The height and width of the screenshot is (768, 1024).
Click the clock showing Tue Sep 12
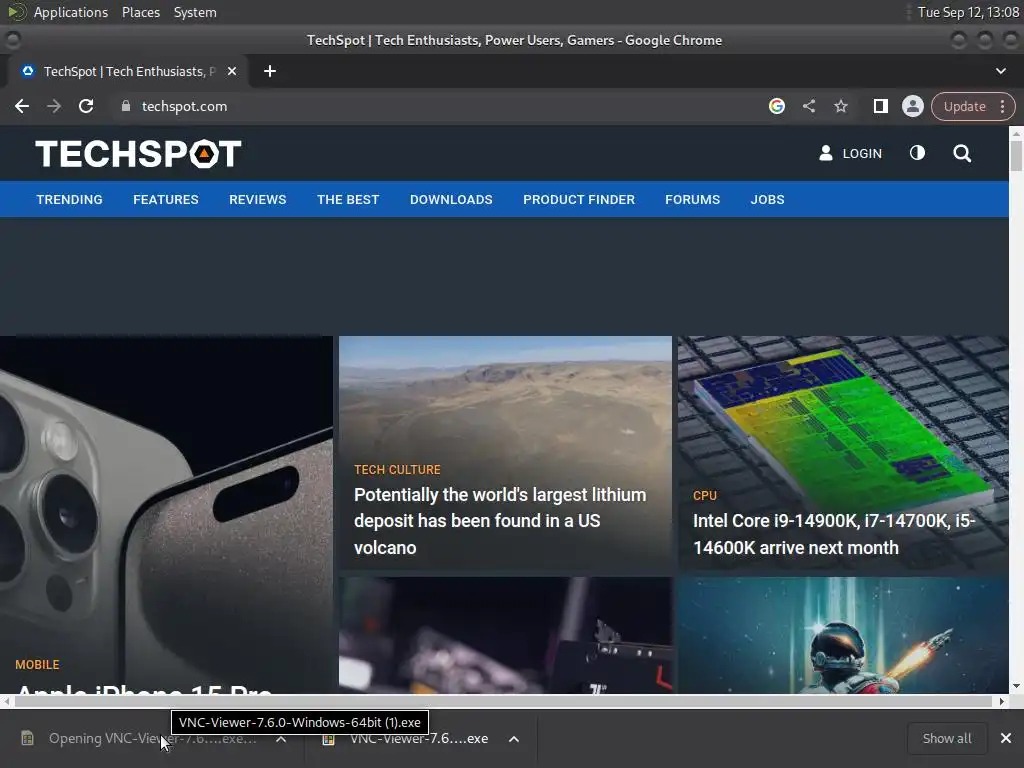968,12
